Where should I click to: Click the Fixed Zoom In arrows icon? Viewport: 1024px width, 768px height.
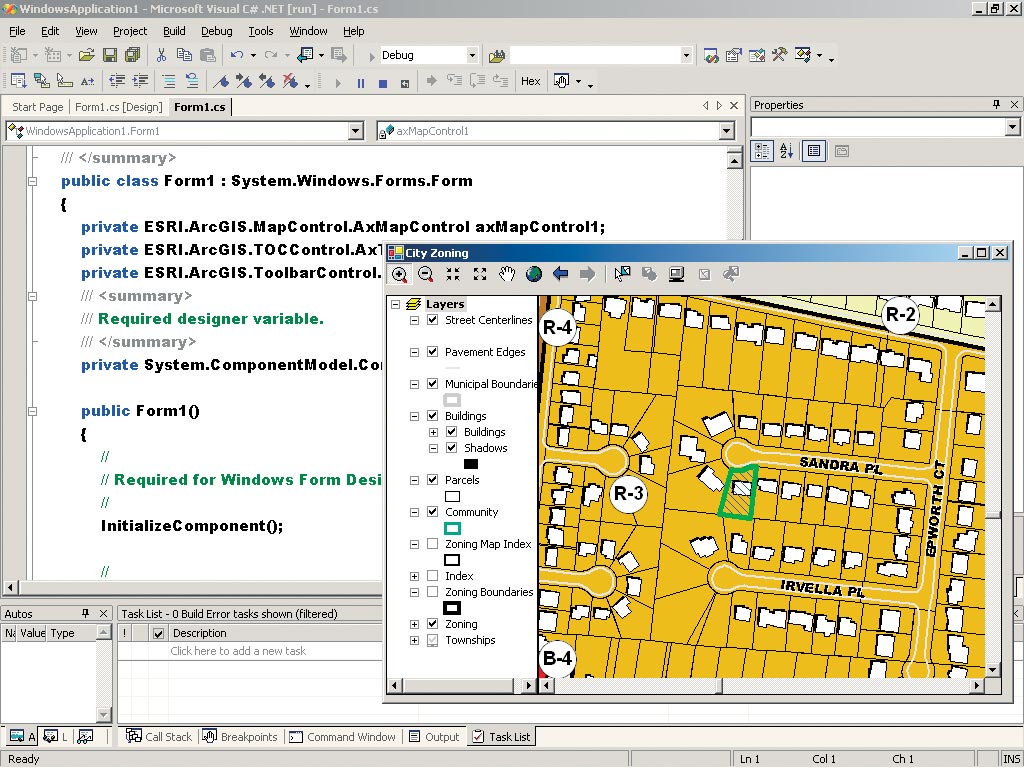[x=453, y=274]
